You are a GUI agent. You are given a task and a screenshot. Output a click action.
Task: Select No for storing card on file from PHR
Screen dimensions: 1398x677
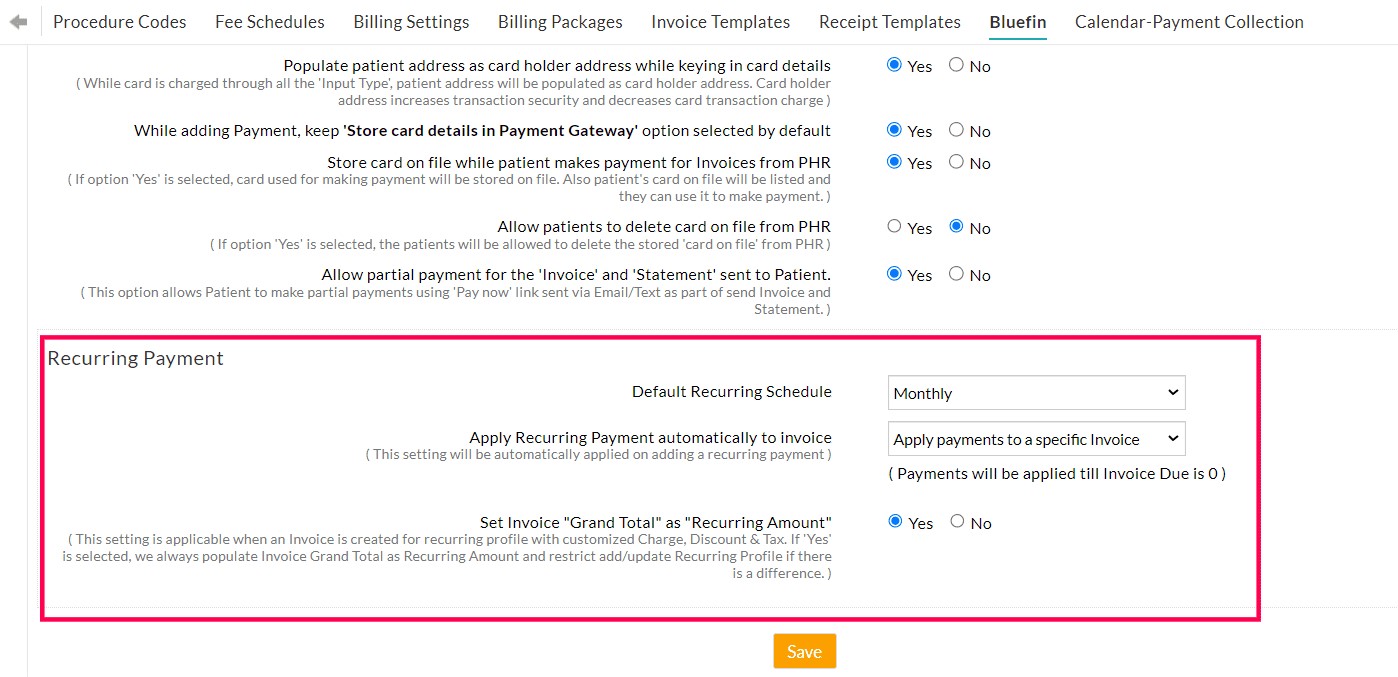pos(955,161)
